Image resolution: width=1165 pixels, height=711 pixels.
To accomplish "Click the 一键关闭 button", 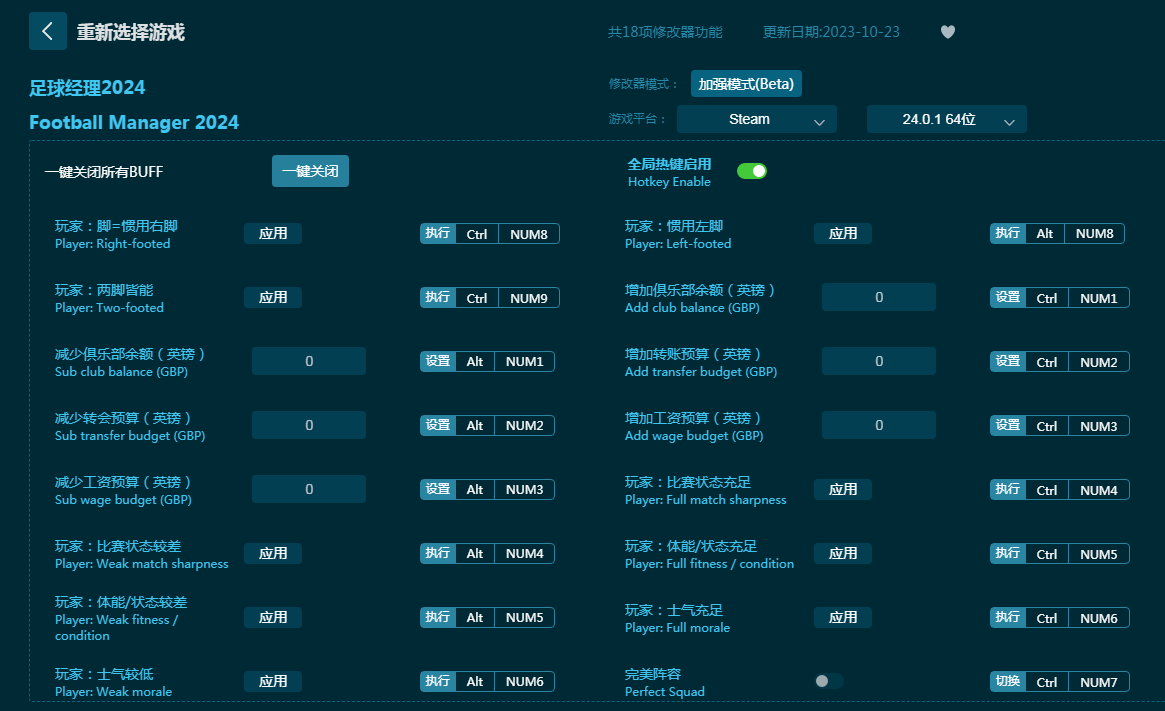I will coord(310,171).
